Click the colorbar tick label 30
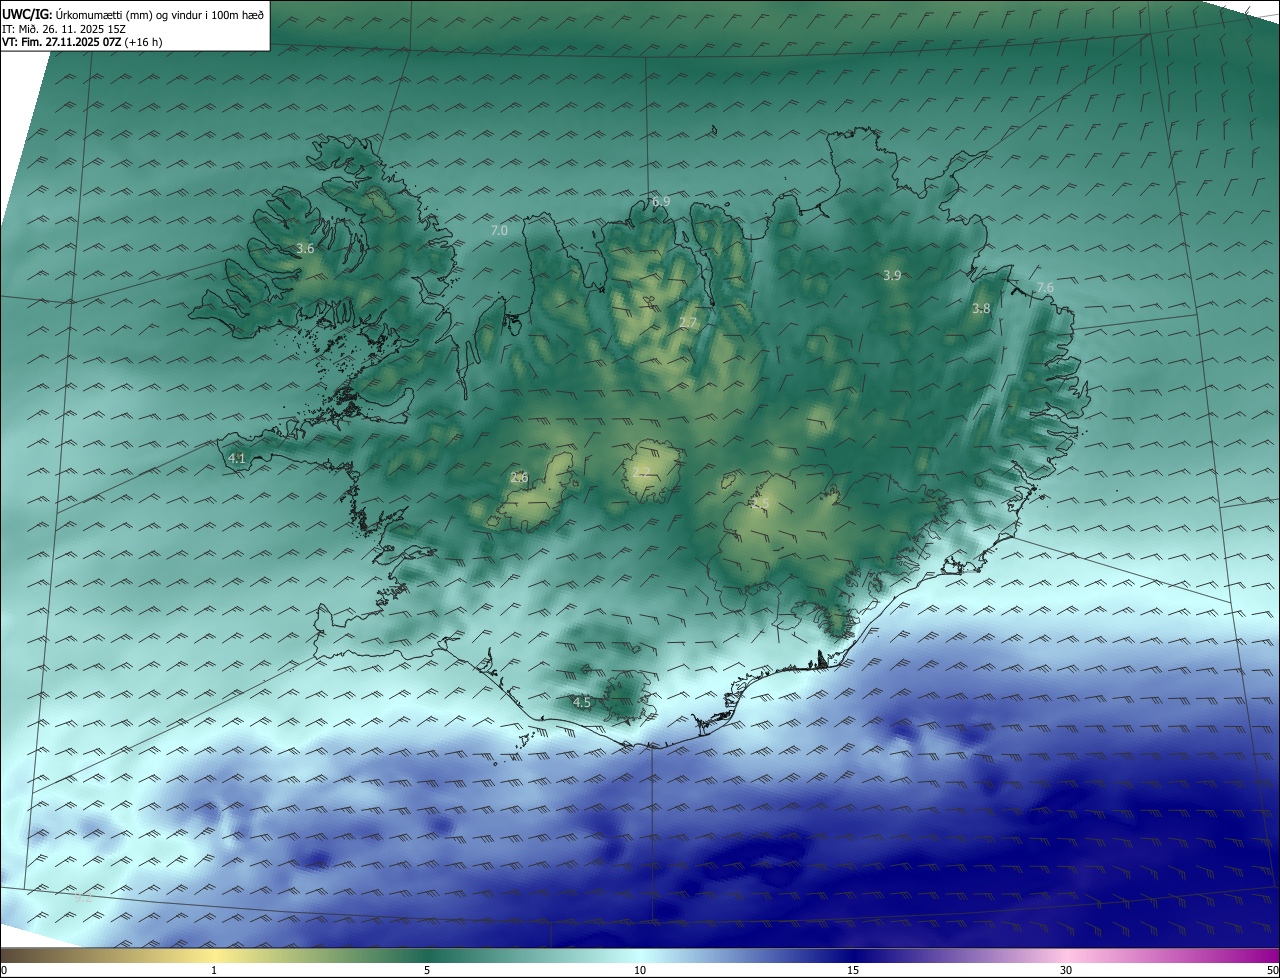1280x978 pixels. pos(1066,970)
